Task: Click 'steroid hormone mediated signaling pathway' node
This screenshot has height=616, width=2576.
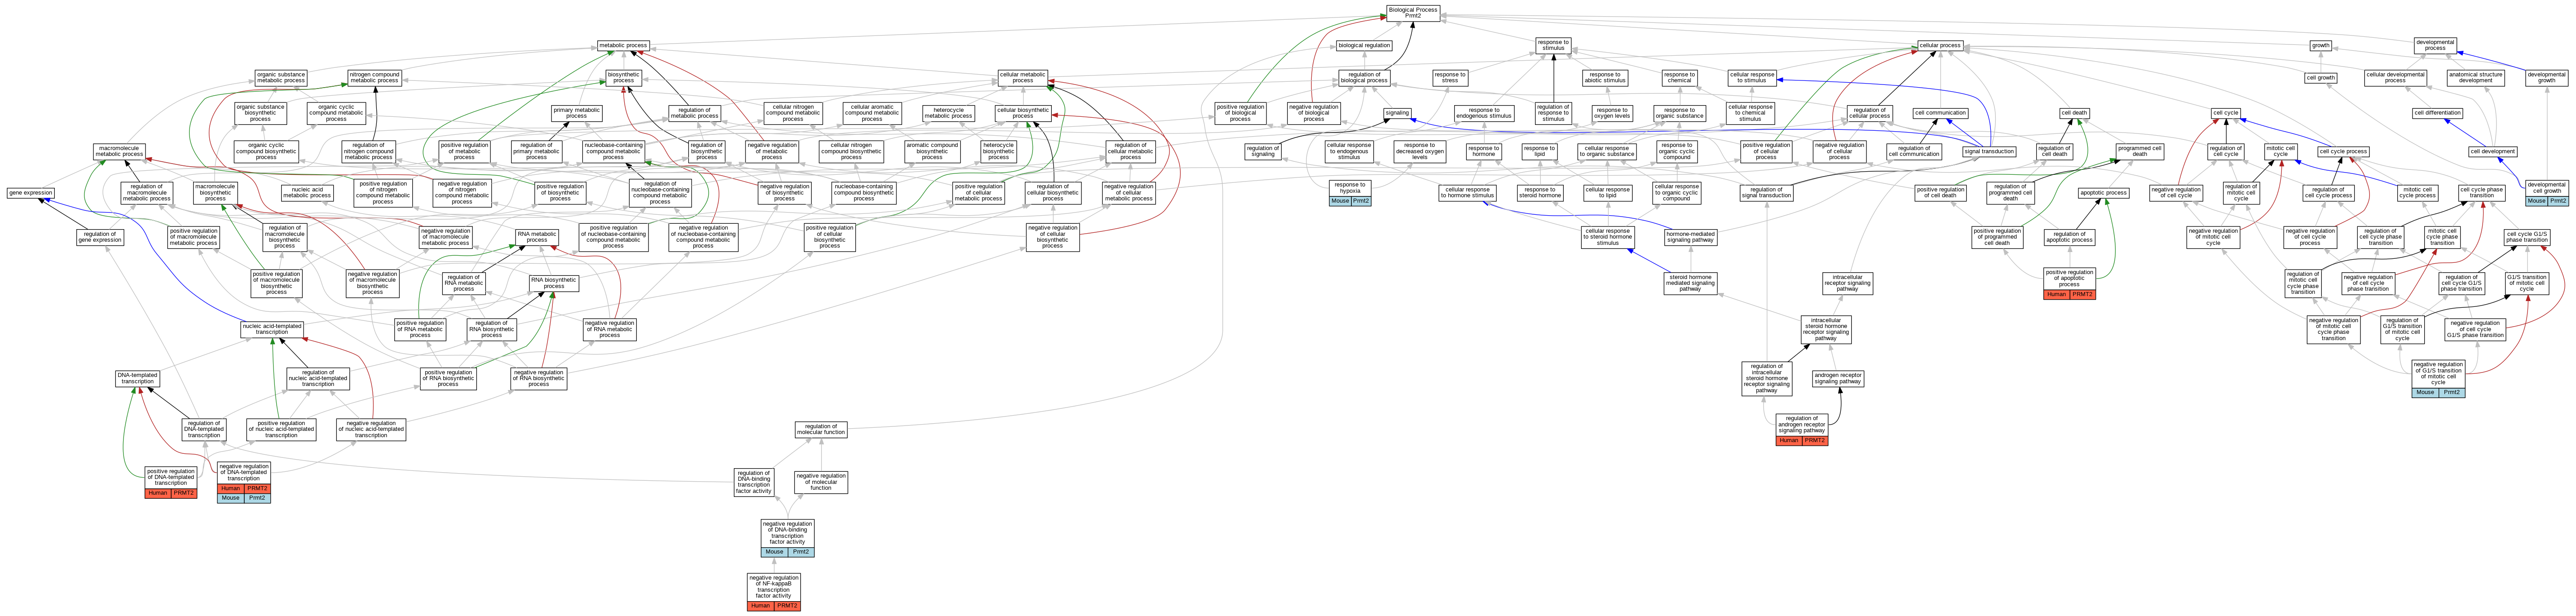Action: [1690, 283]
